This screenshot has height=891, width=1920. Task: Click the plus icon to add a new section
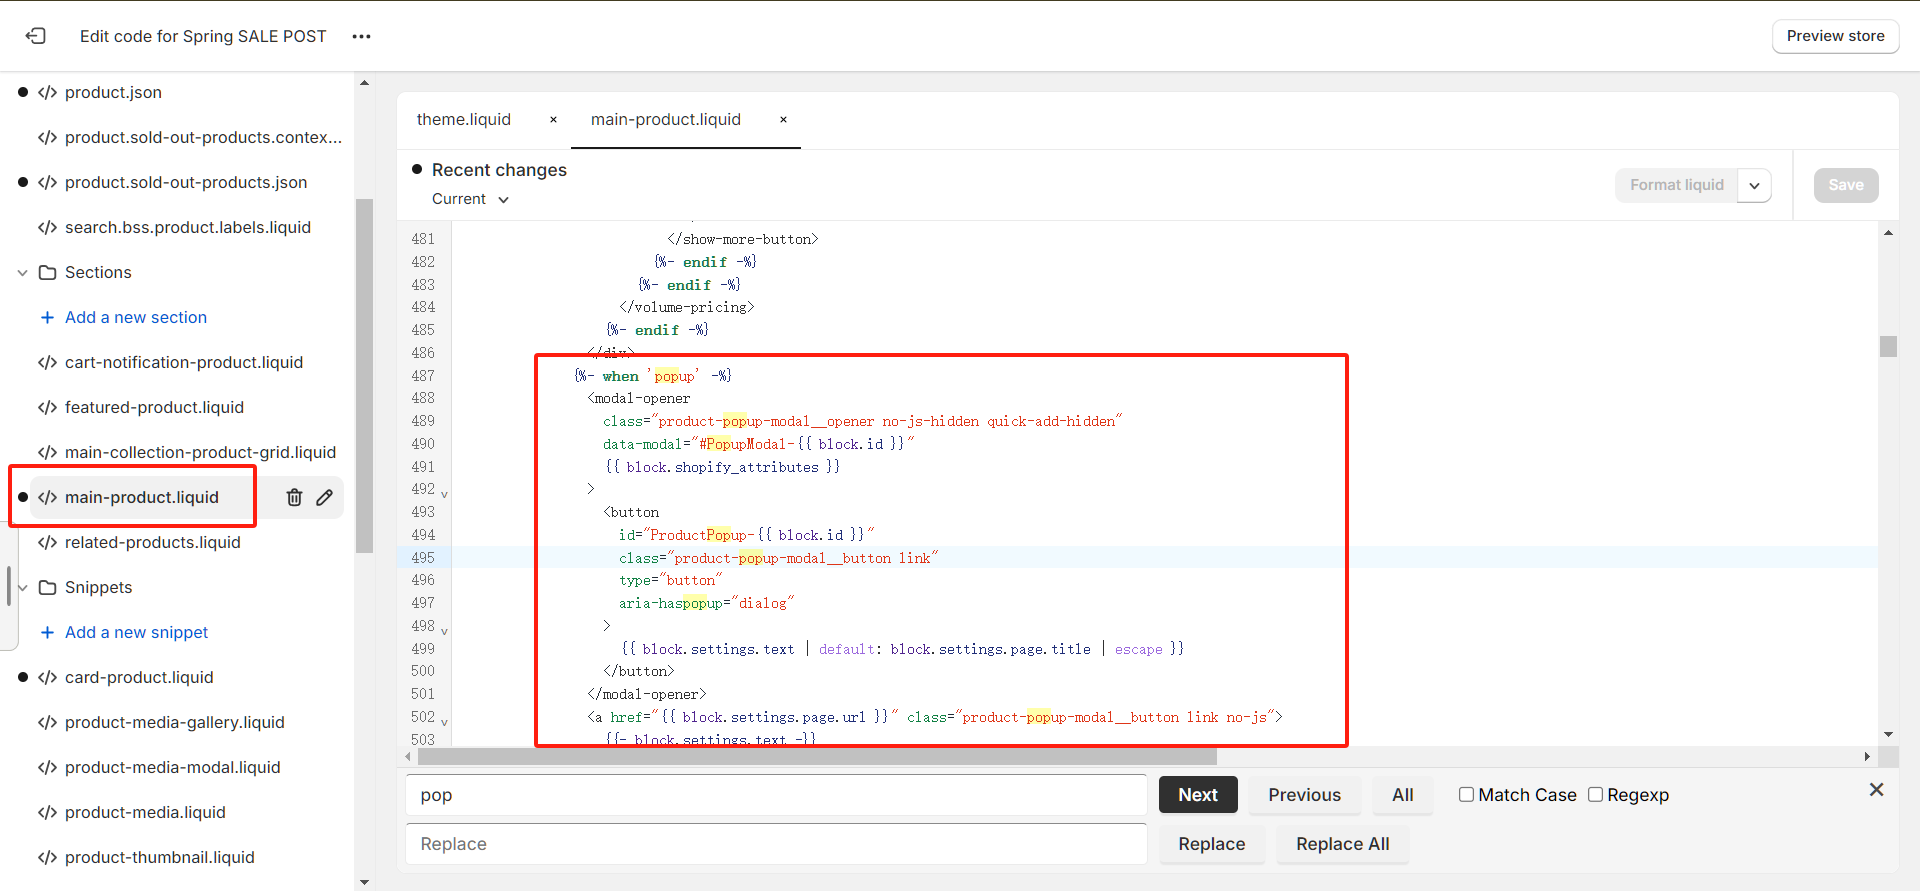click(47, 317)
